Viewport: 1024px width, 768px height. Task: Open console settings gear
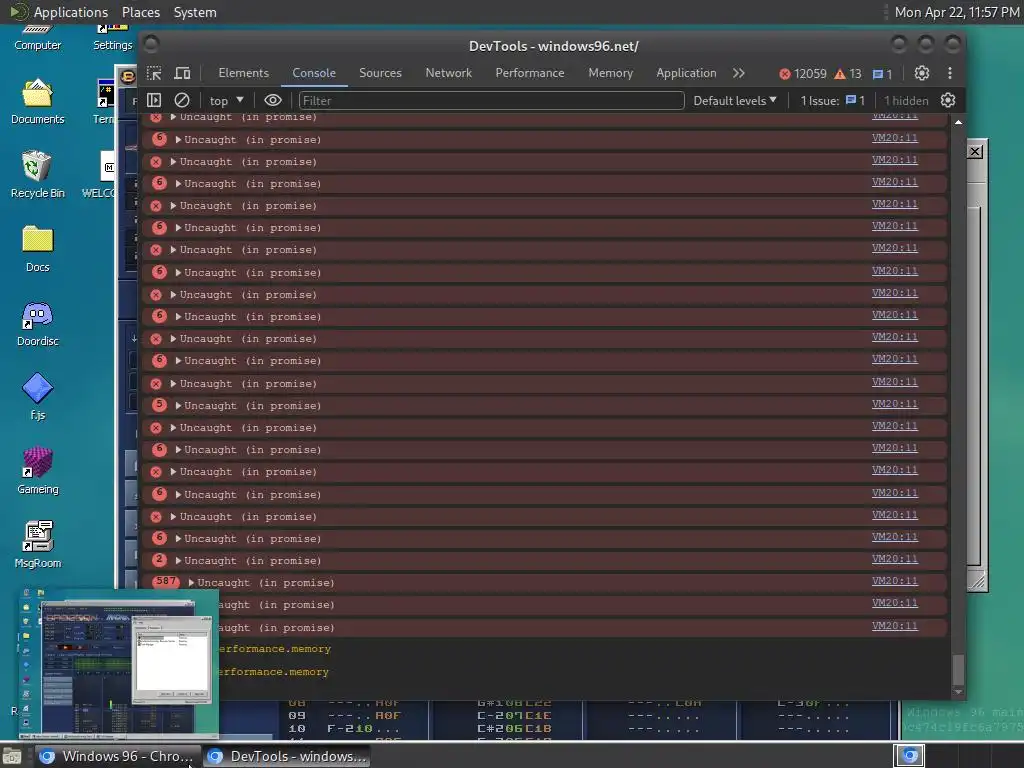click(948, 100)
